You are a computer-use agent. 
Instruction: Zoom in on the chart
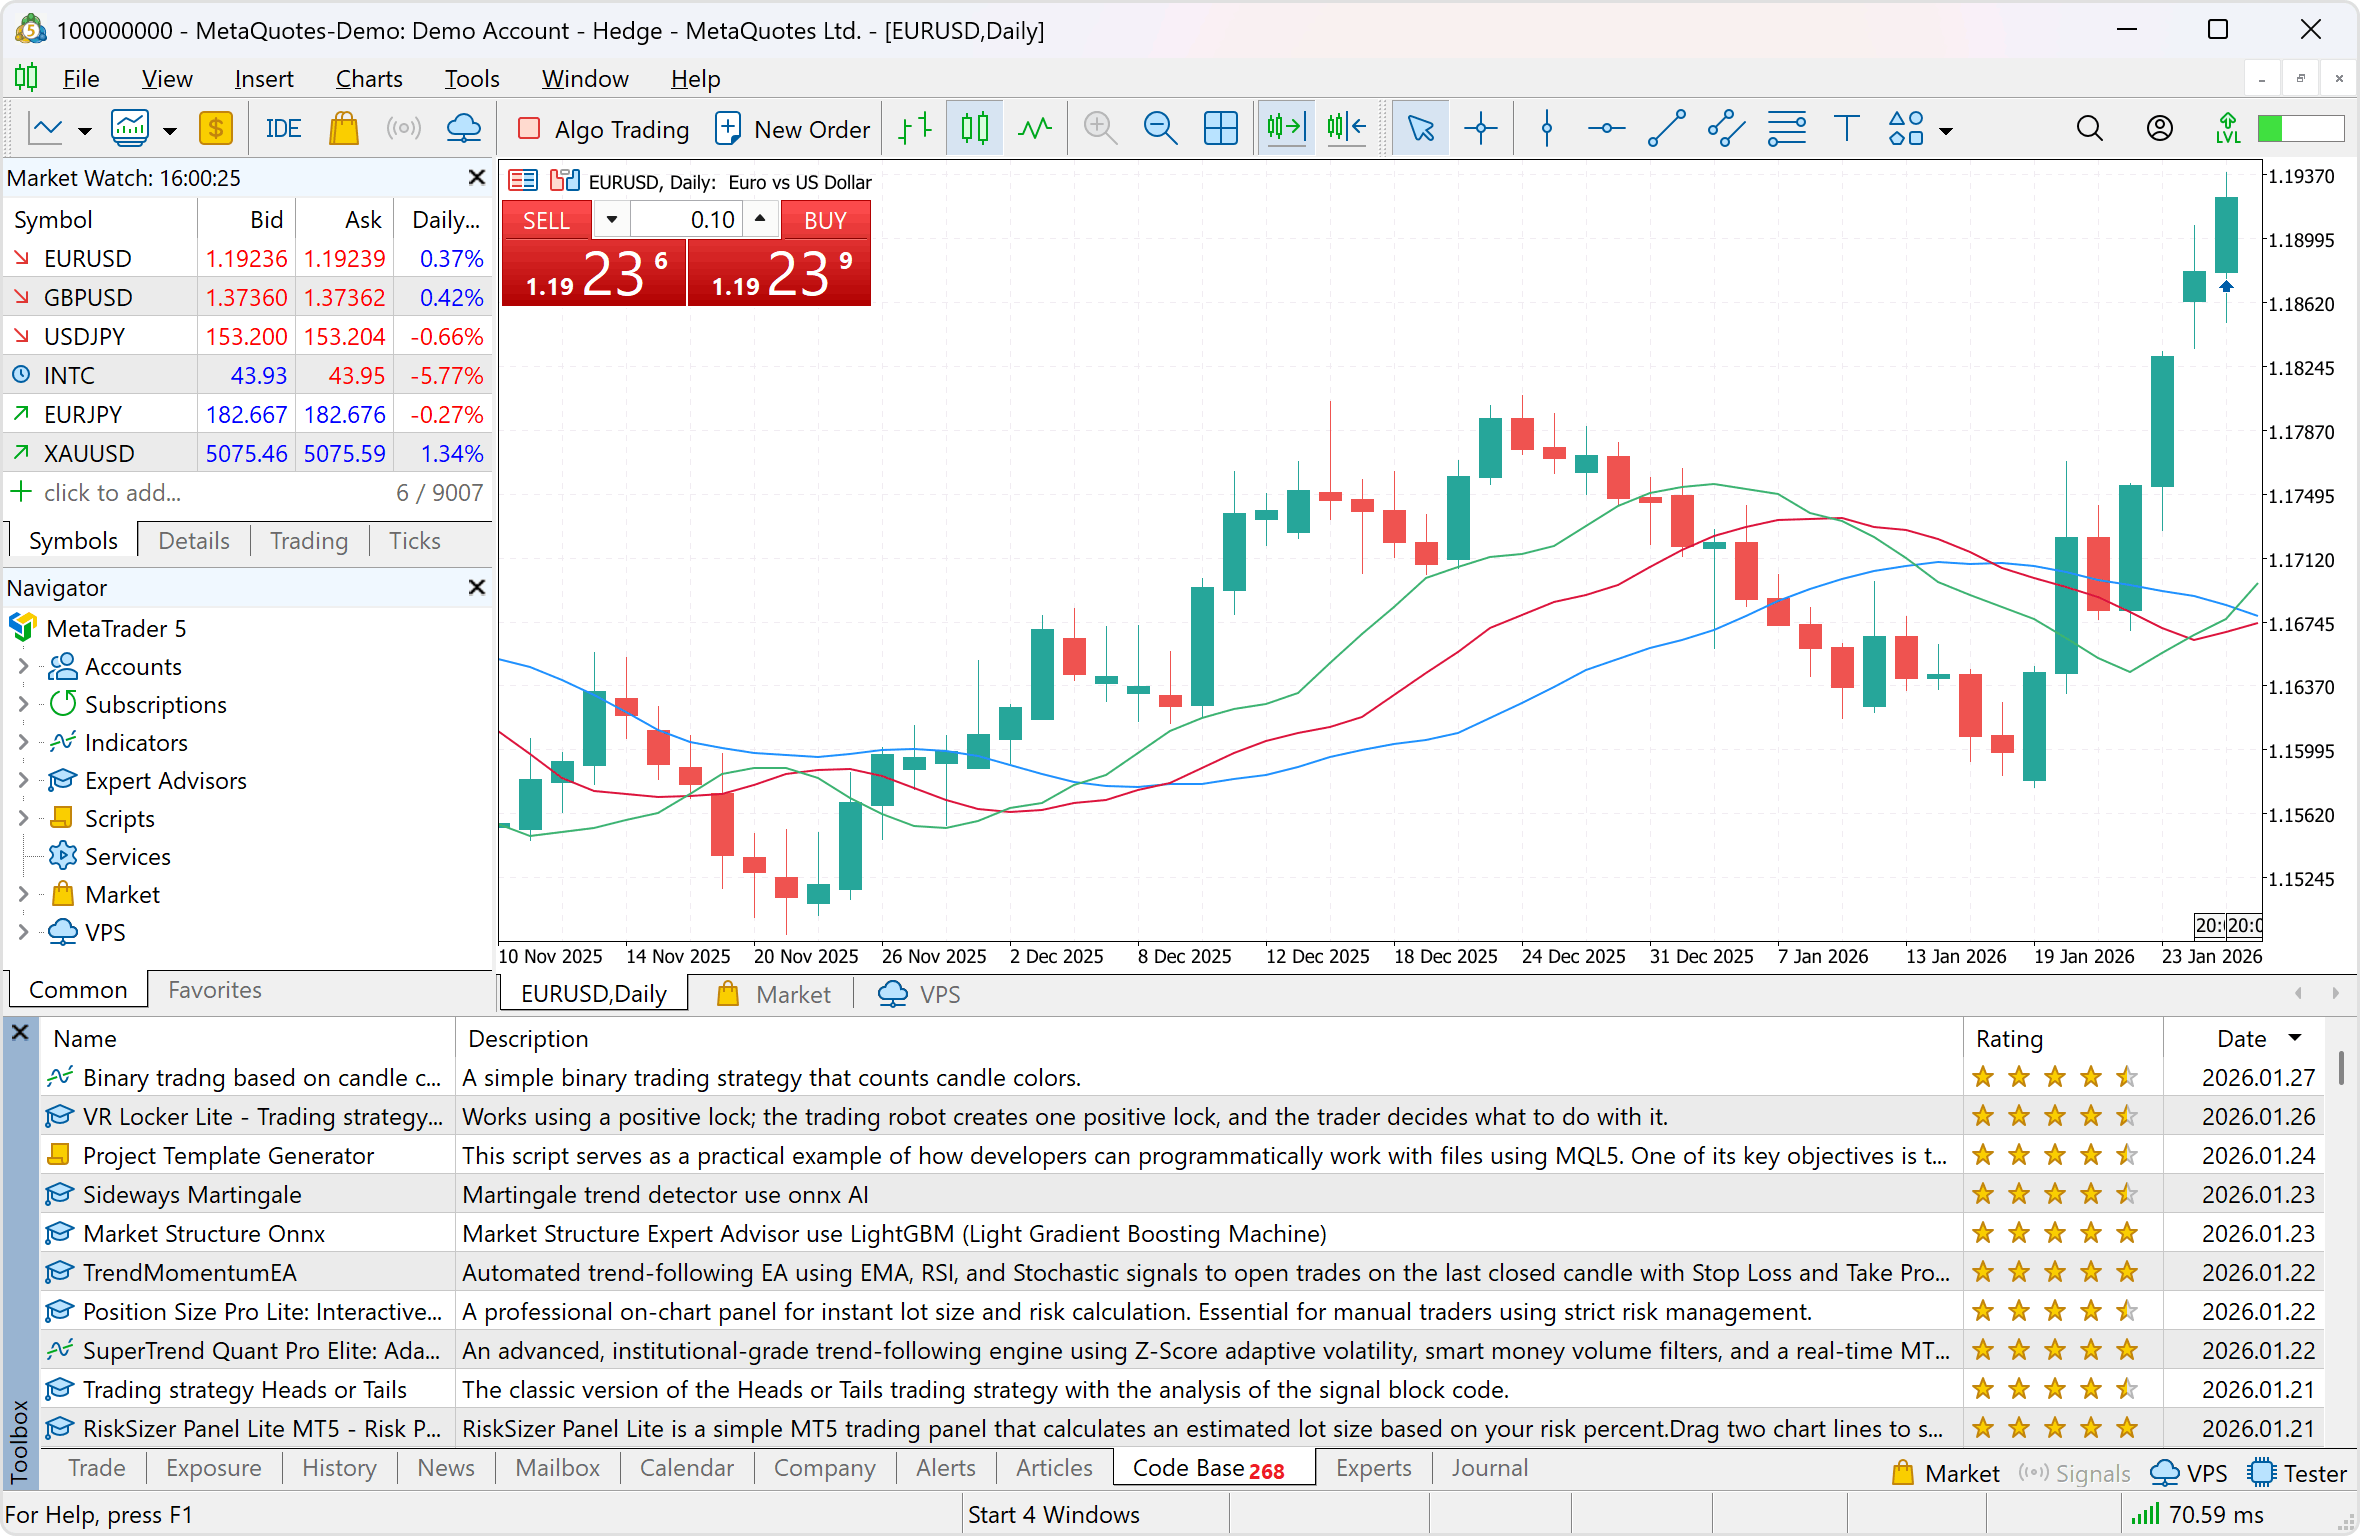pyautogui.click(x=1100, y=129)
